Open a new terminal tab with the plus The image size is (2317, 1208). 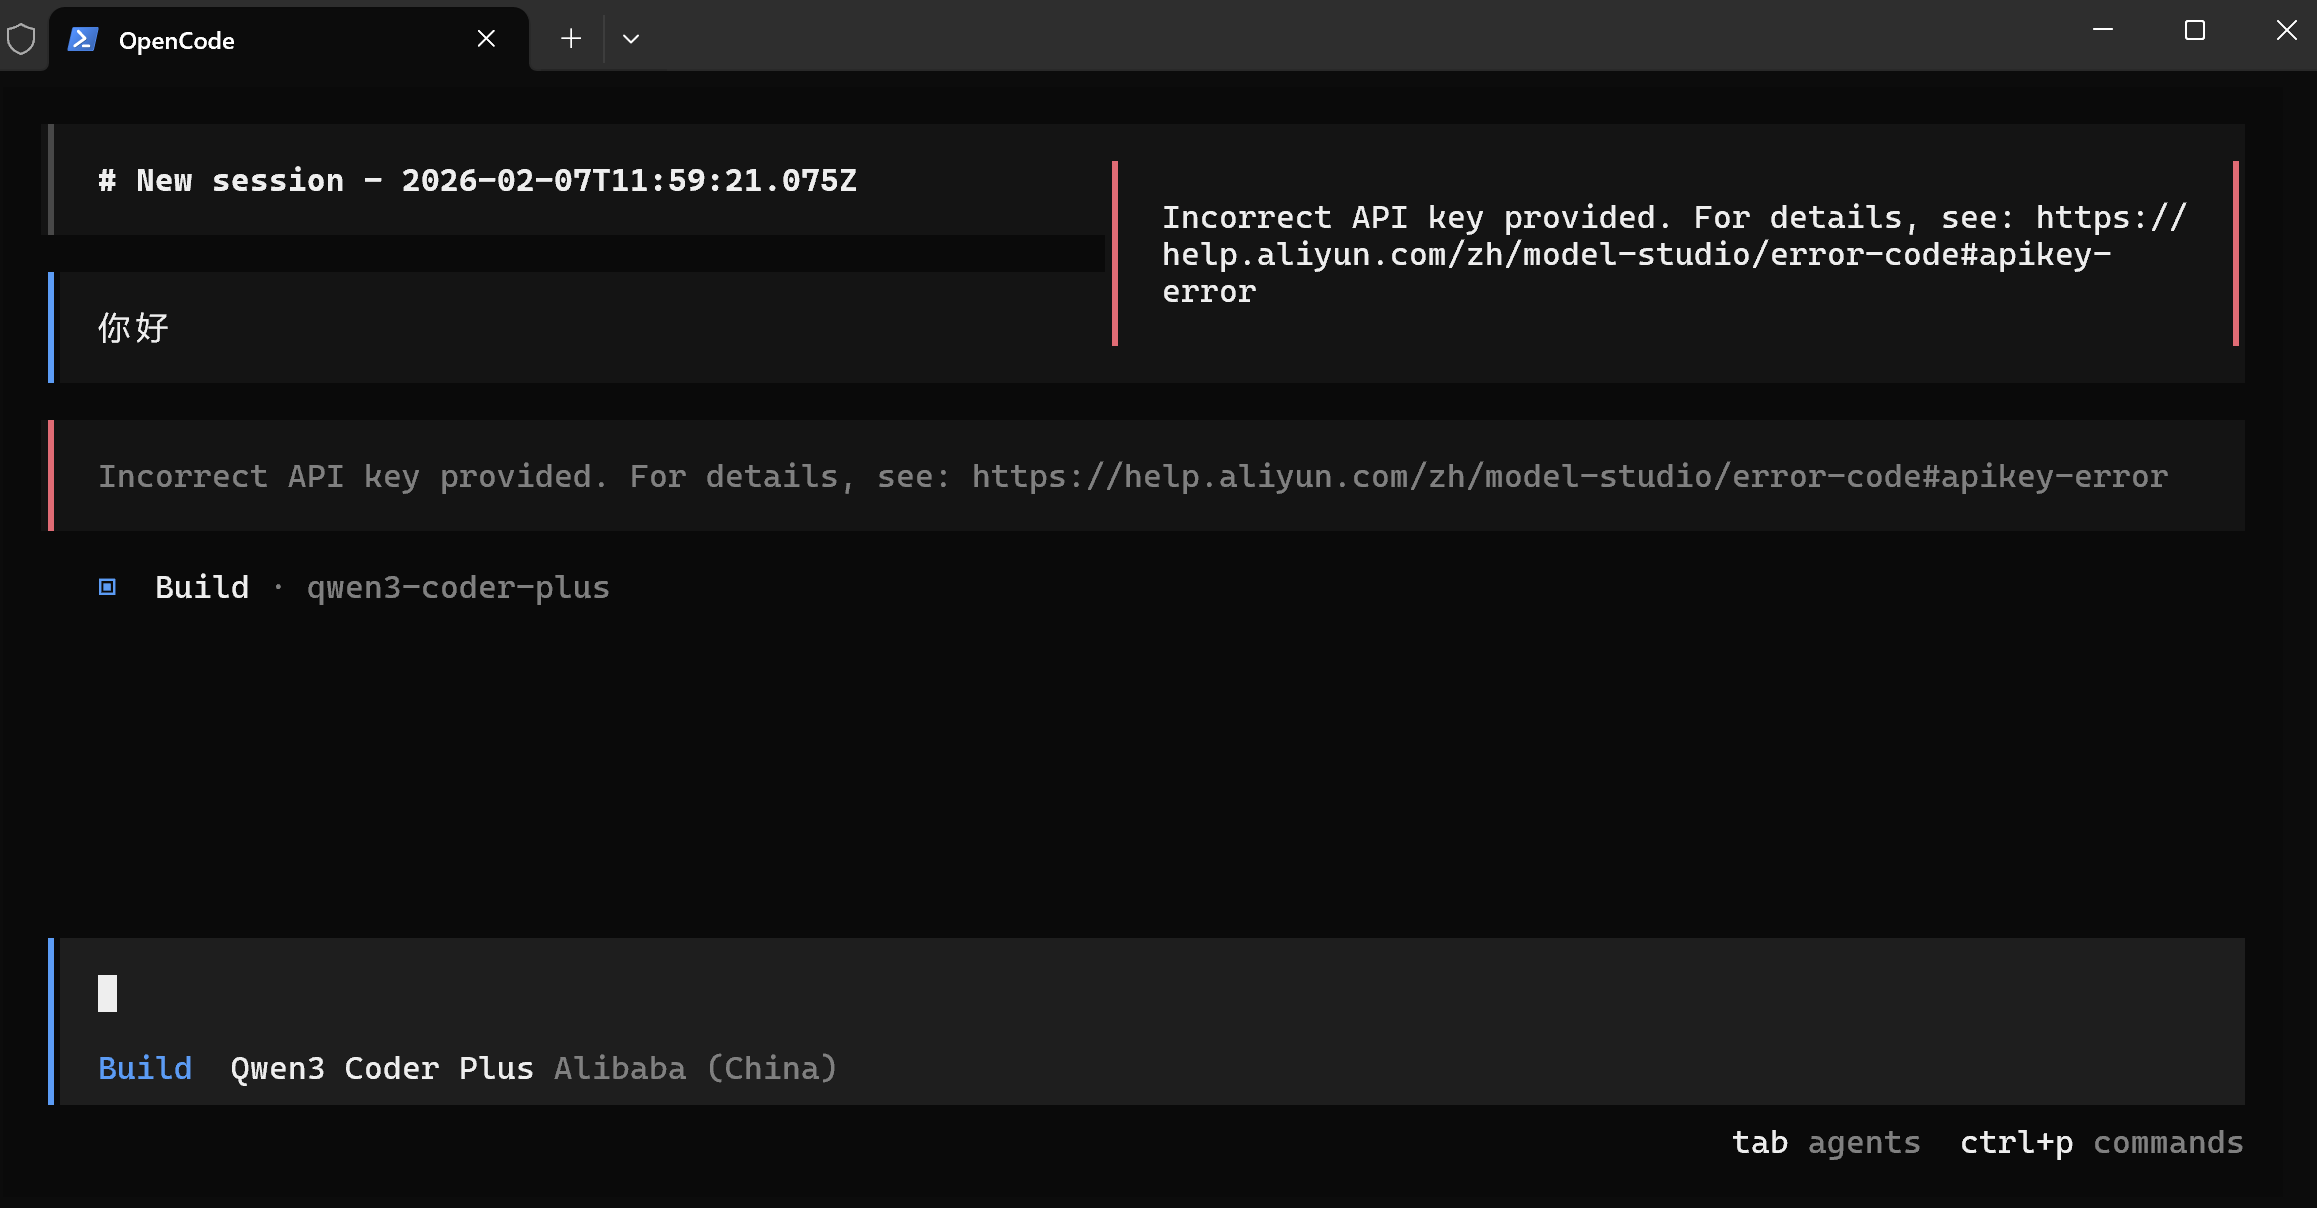click(571, 39)
